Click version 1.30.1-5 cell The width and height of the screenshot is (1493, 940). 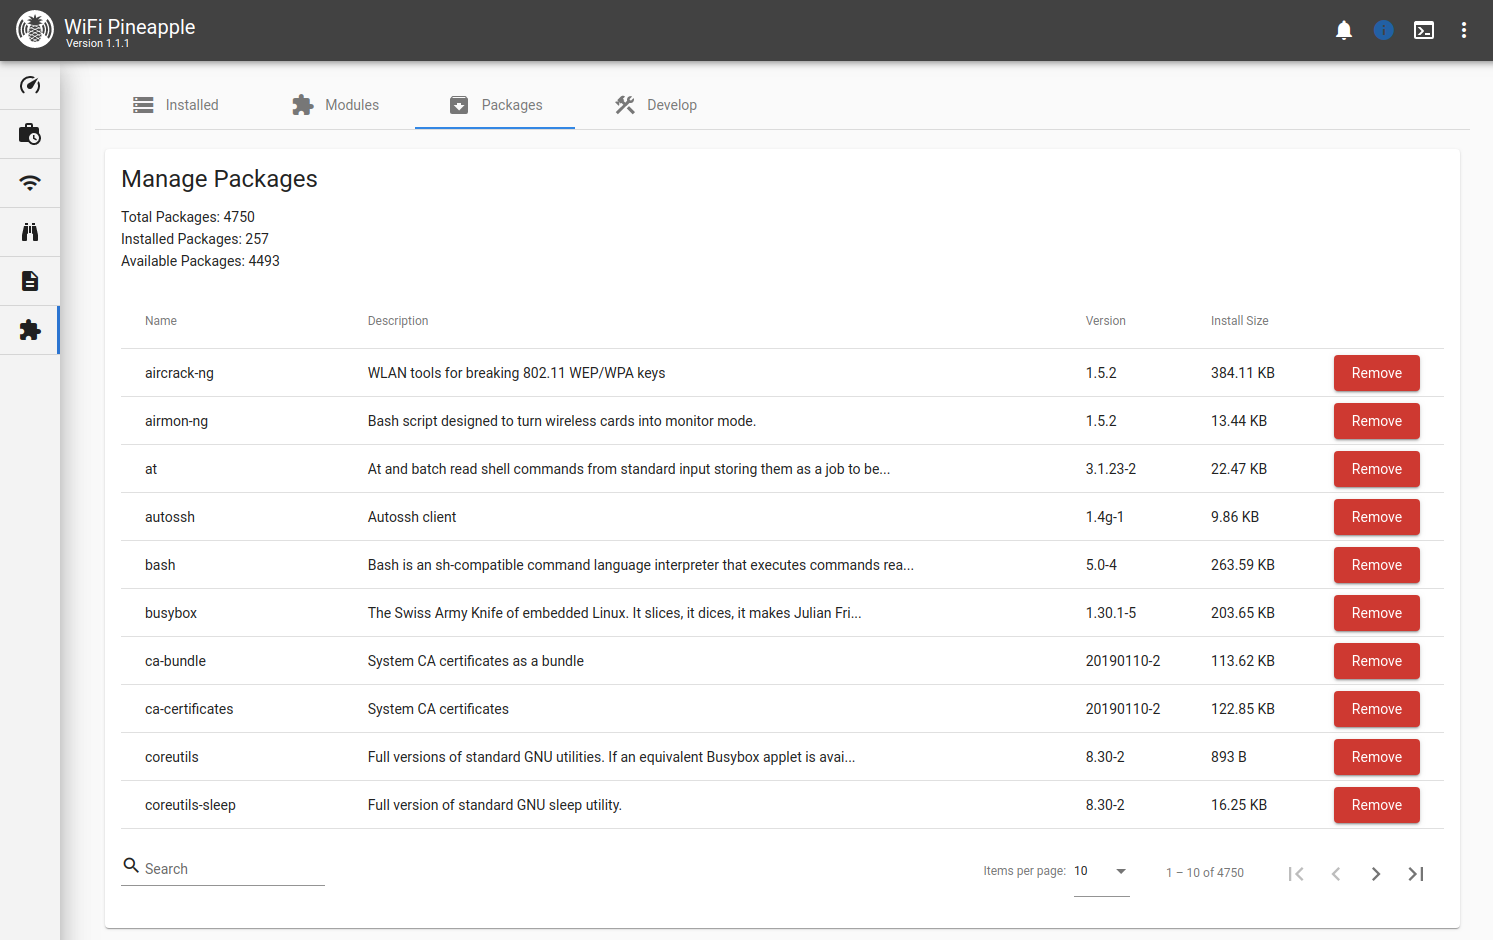1111,613
